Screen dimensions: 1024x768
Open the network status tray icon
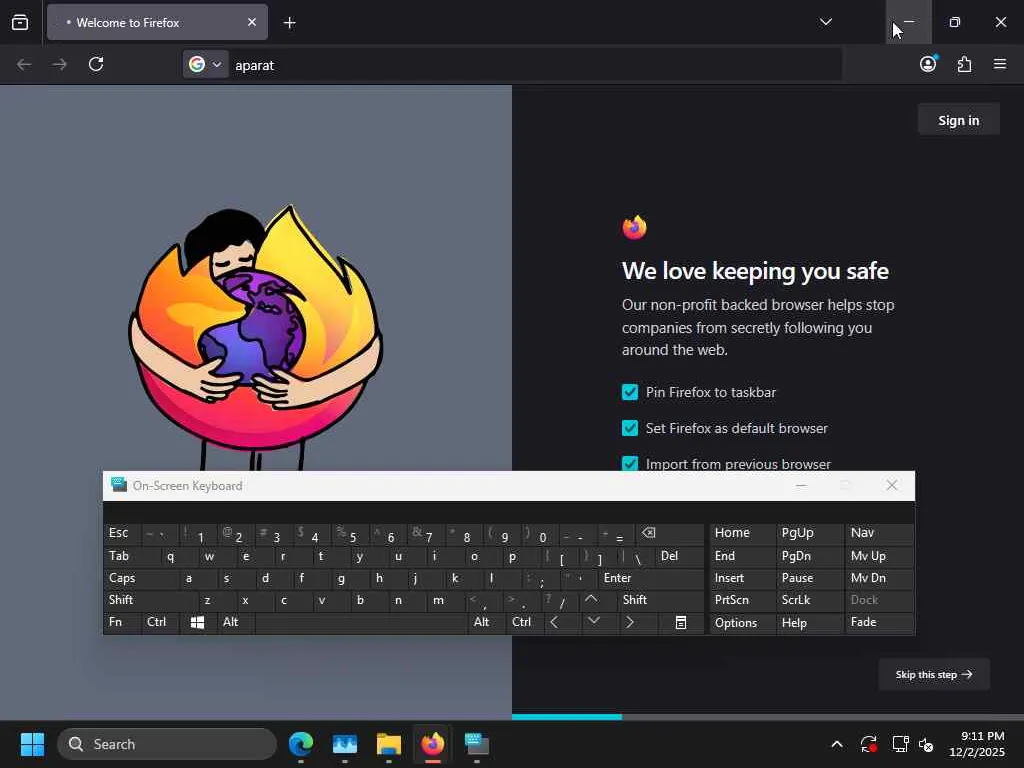coord(900,744)
